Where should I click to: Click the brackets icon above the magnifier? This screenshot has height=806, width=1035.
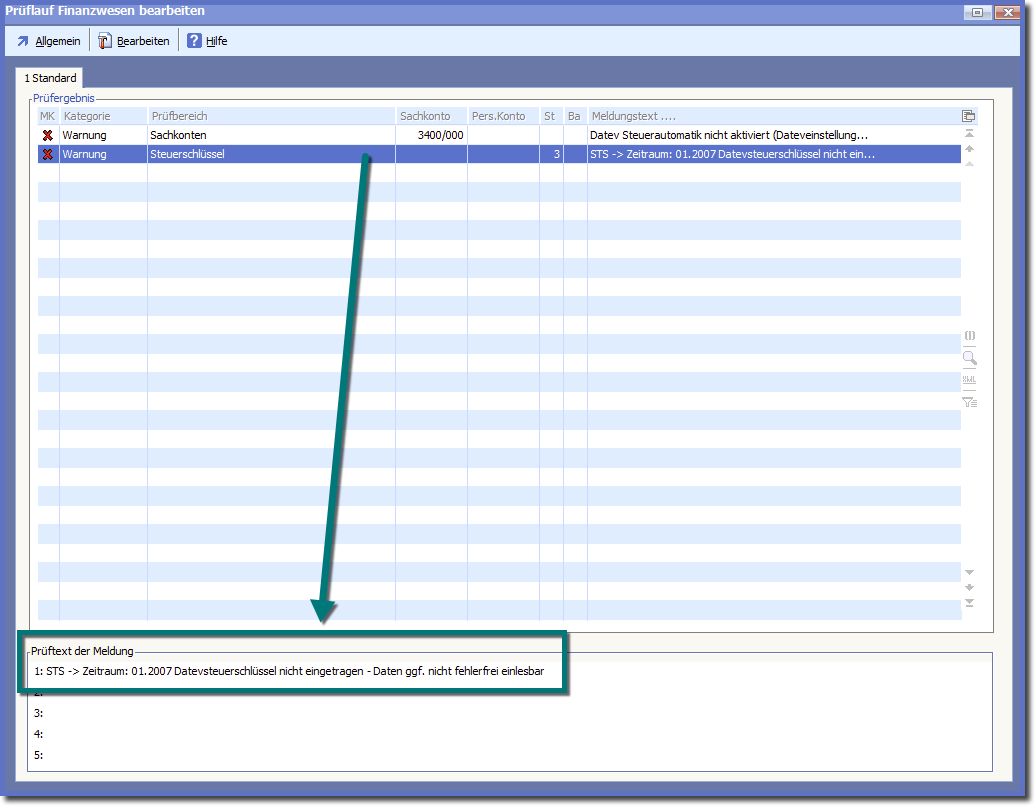tap(968, 336)
